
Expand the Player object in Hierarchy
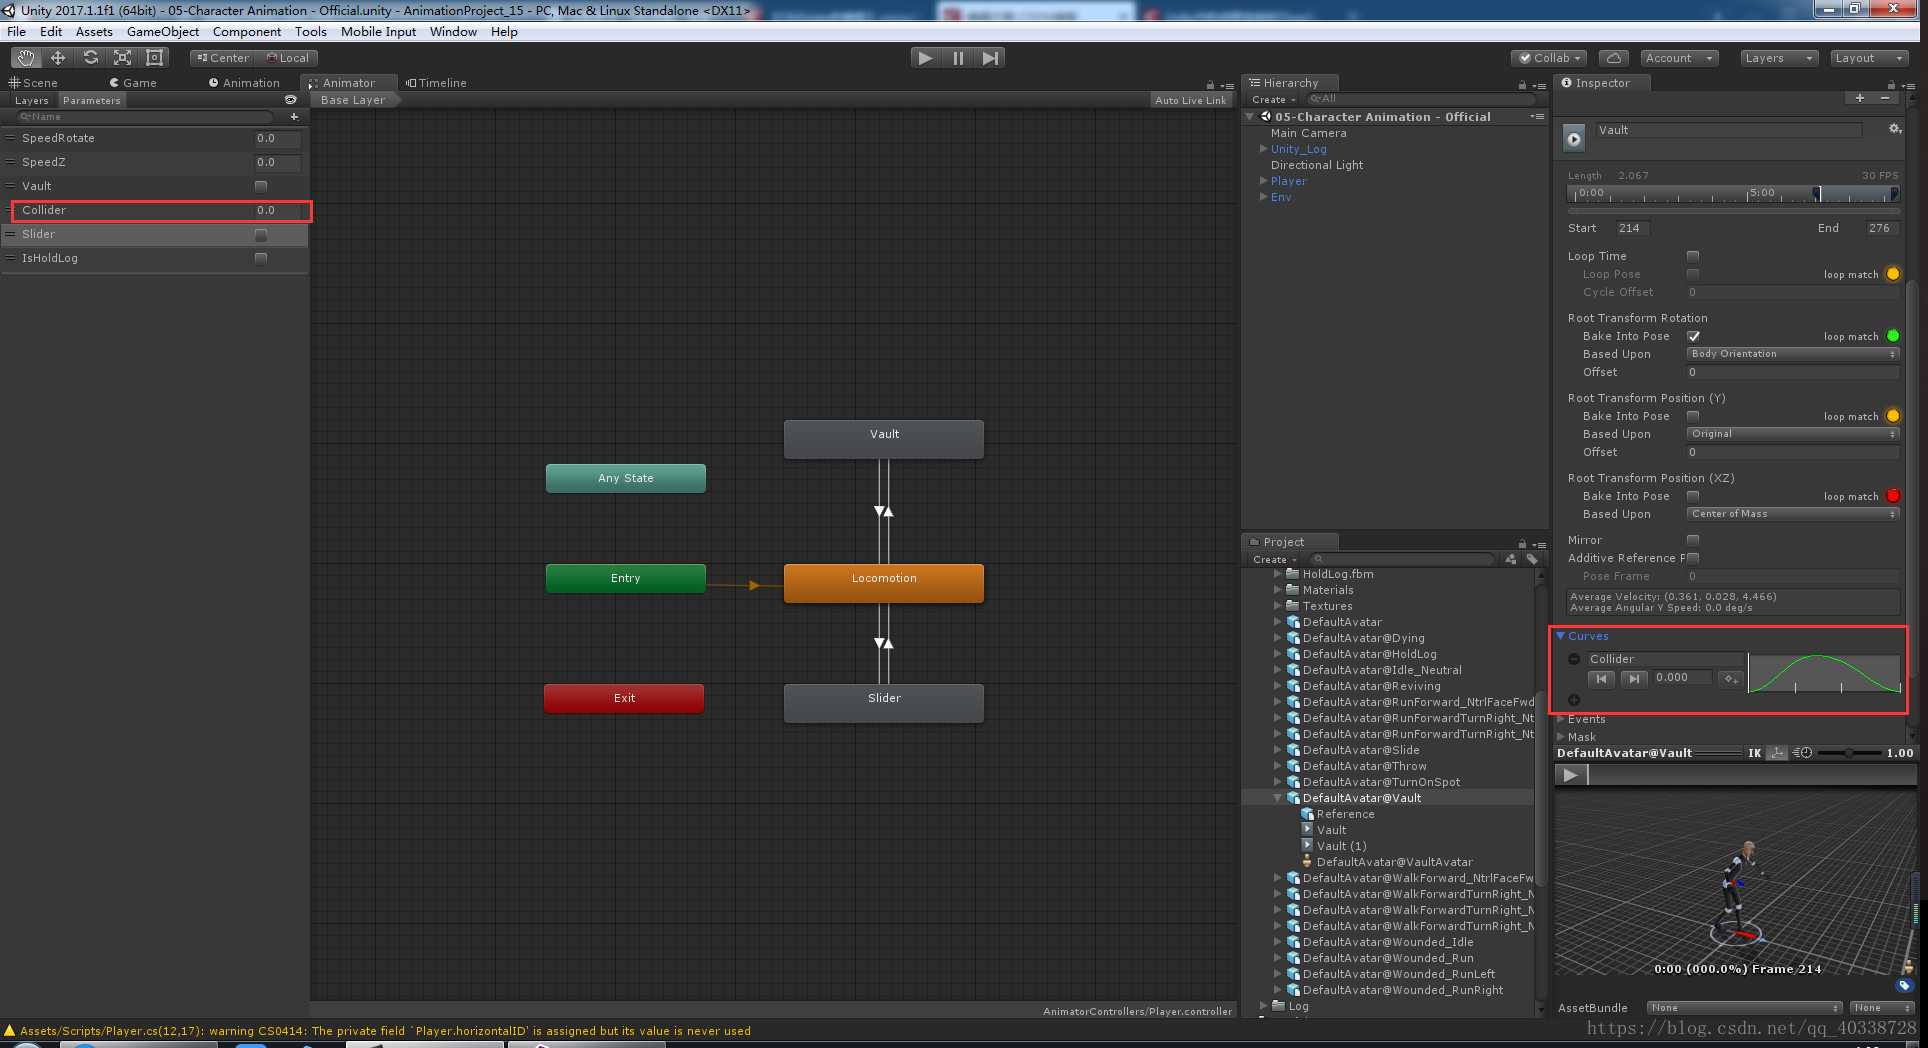pyautogui.click(x=1264, y=181)
